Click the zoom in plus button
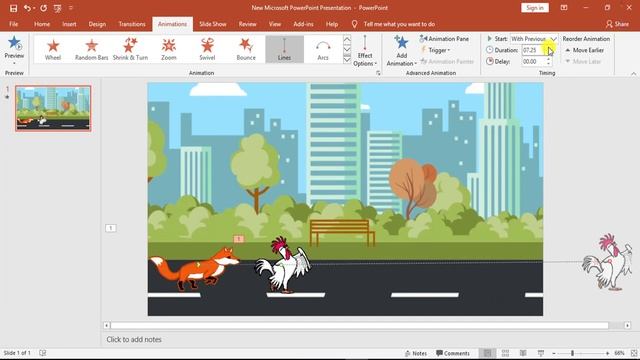640x360 pixels. coord(607,353)
